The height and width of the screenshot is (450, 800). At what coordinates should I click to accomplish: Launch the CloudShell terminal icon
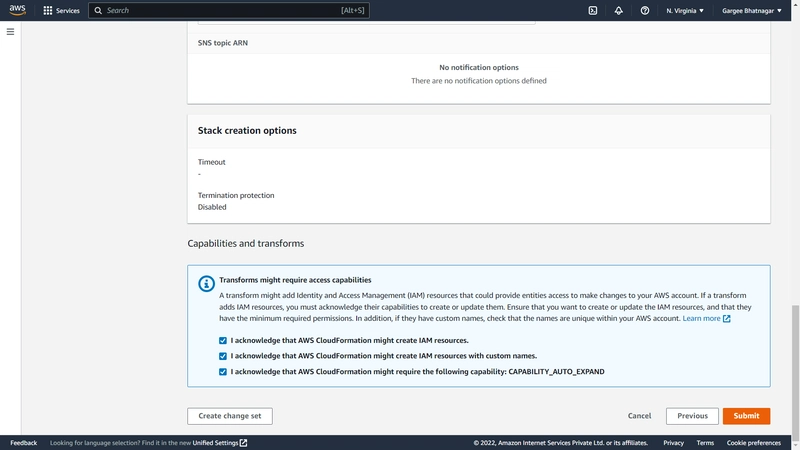[x=592, y=10]
